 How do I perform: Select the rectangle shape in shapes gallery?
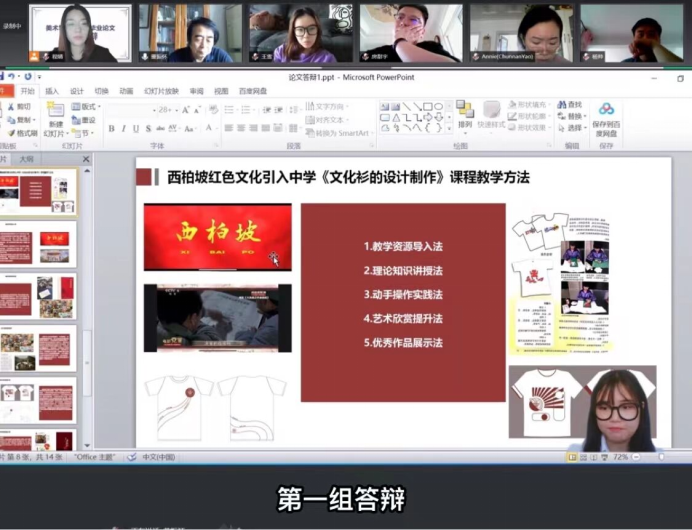(428, 107)
